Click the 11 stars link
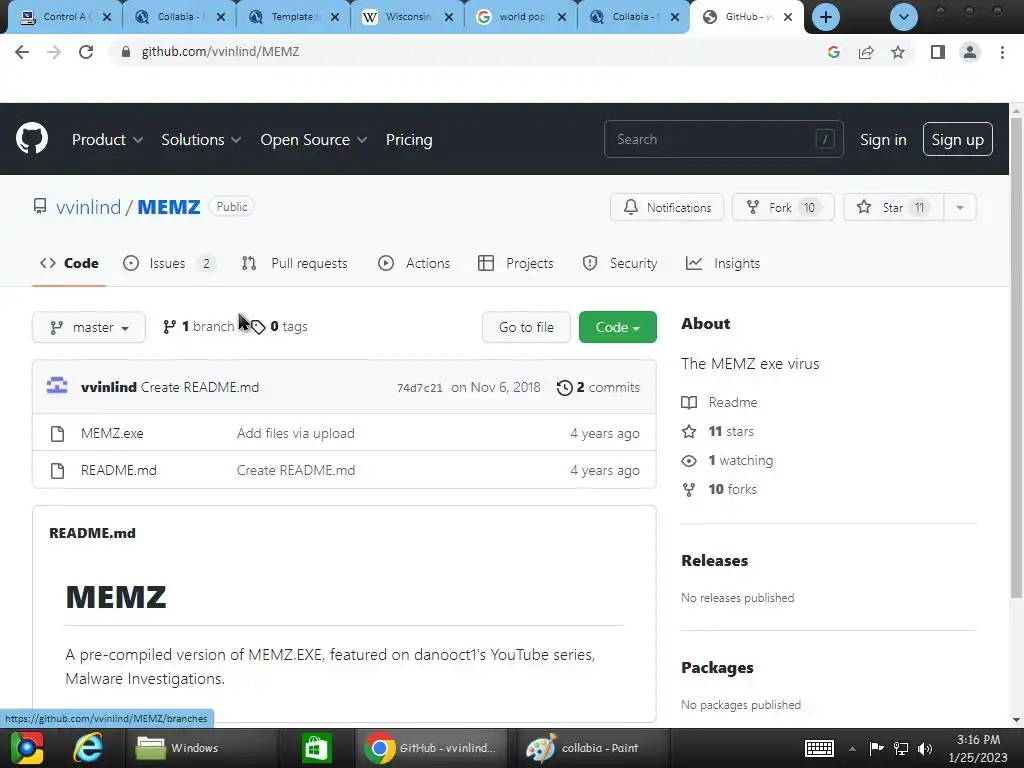Viewport: 1024px width, 768px height. [x=718, y=432]
